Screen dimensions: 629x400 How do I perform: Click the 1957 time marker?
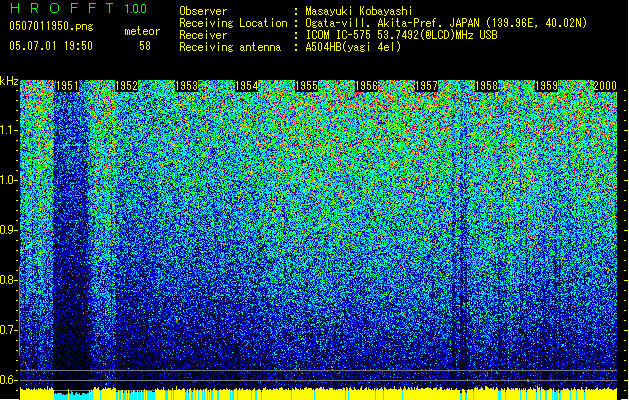[426, 86]
